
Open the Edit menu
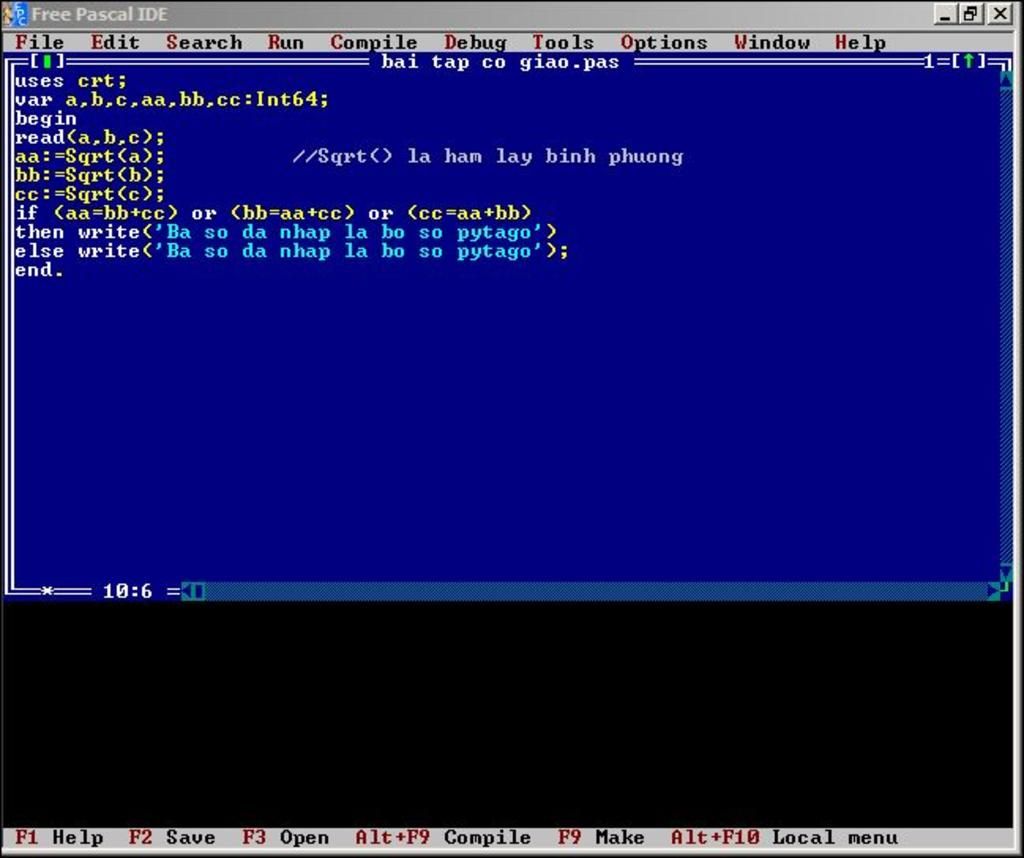(x=115, y=42)
